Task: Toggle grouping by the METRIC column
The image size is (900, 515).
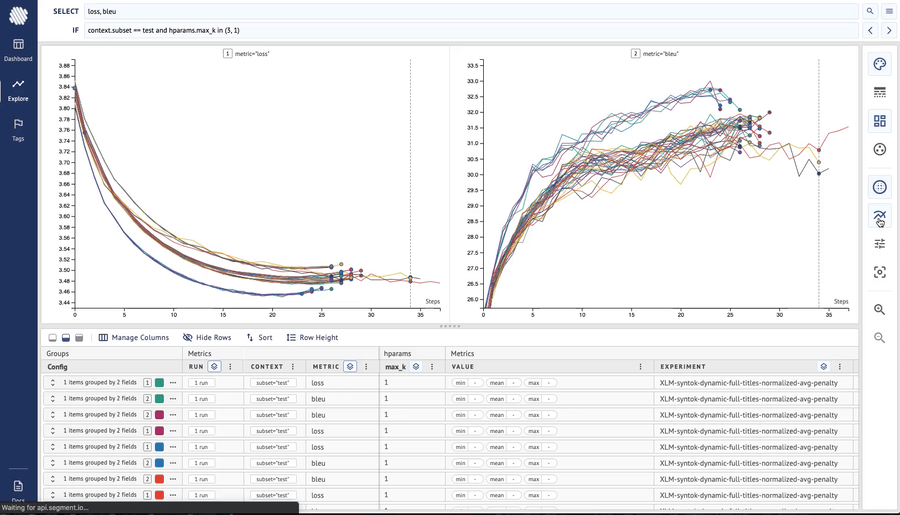Action: pyautogui.click(x=350, y=366)
